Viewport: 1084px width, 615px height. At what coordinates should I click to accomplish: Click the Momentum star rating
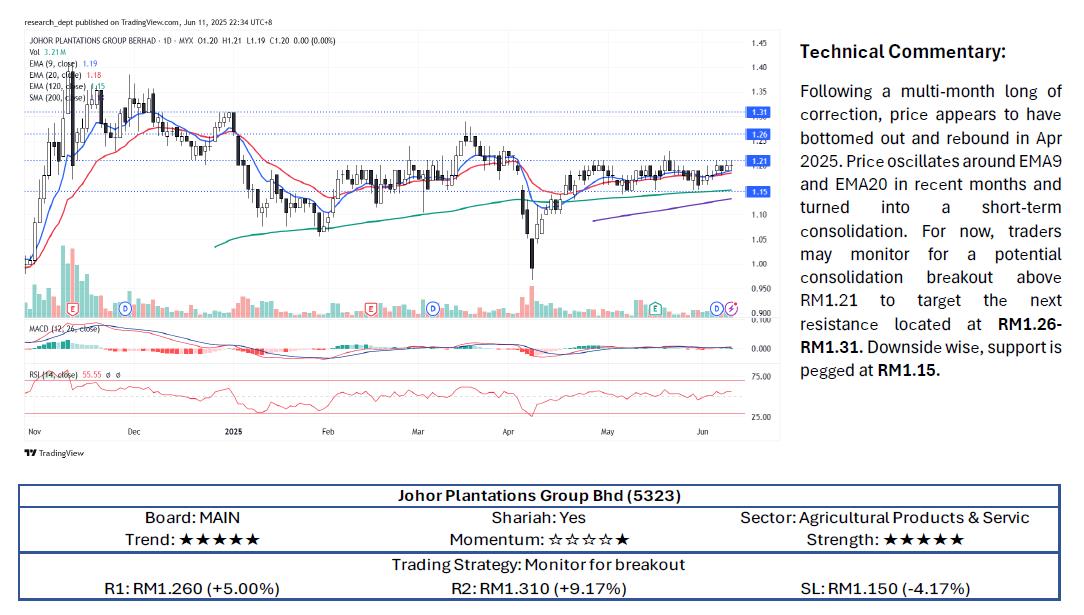[x=589, y=540]
